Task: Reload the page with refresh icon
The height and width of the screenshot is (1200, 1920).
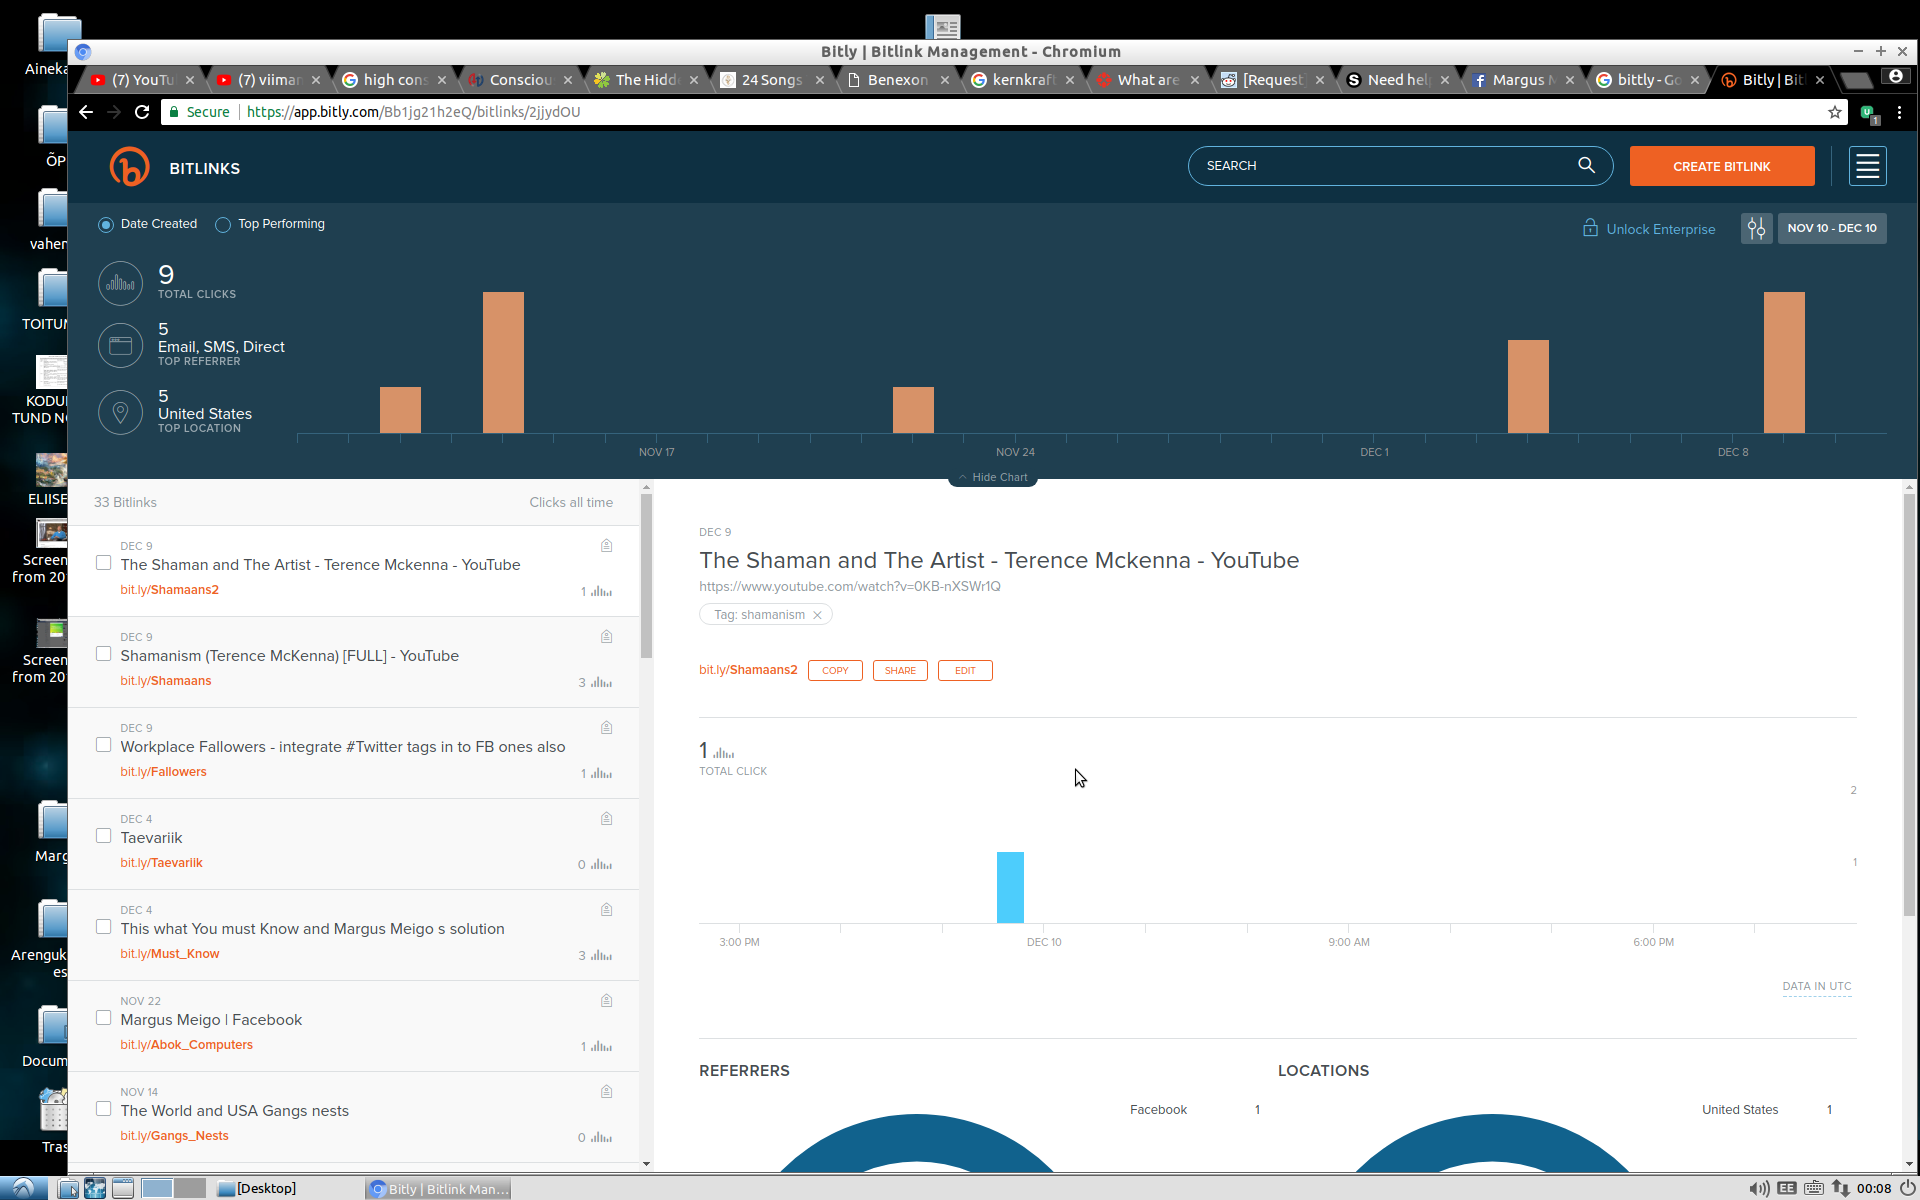Action: point(142,112)
